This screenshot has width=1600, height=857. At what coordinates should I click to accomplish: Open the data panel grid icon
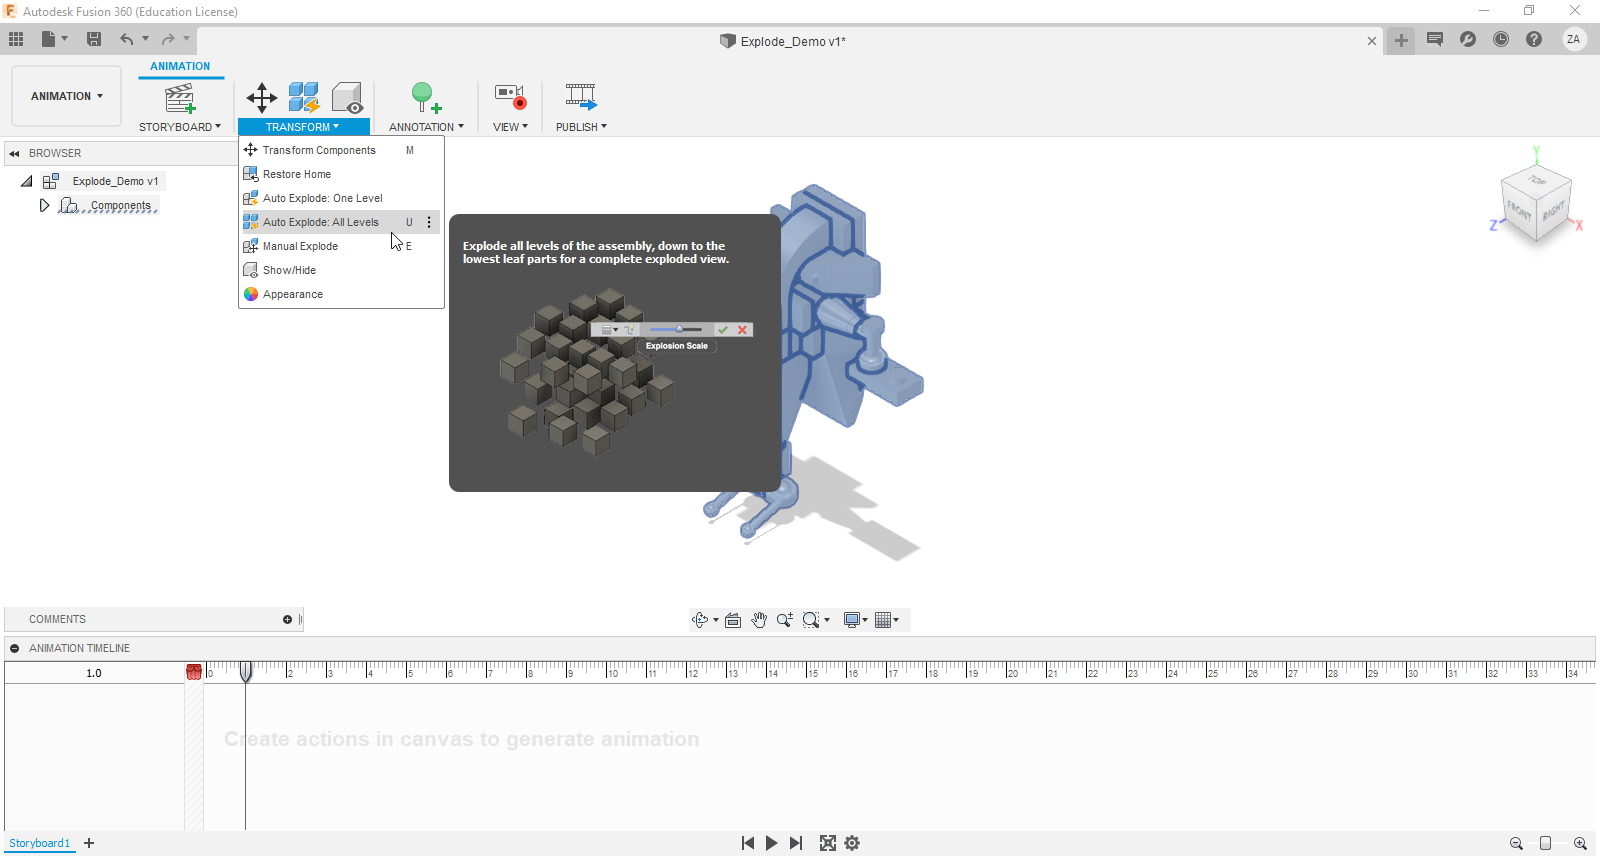point(16,39)
